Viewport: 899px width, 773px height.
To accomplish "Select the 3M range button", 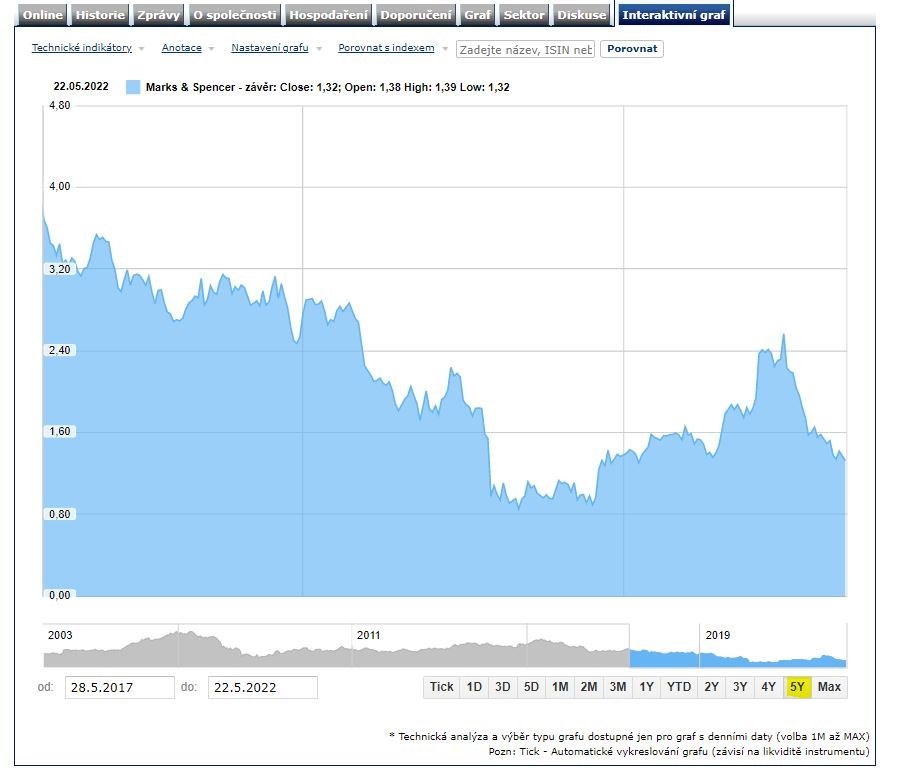I will 618,687.
